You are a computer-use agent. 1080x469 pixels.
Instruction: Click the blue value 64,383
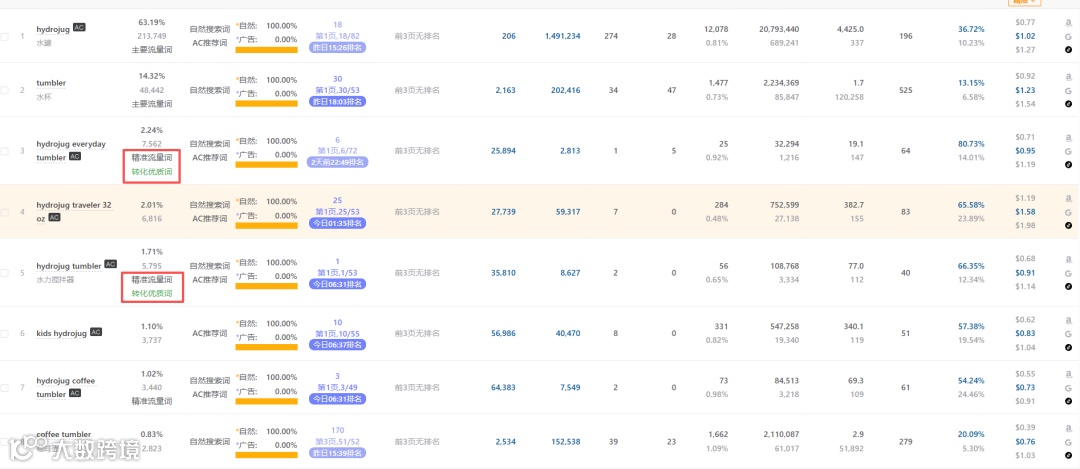pyautogui.click(x=503, y=387)
